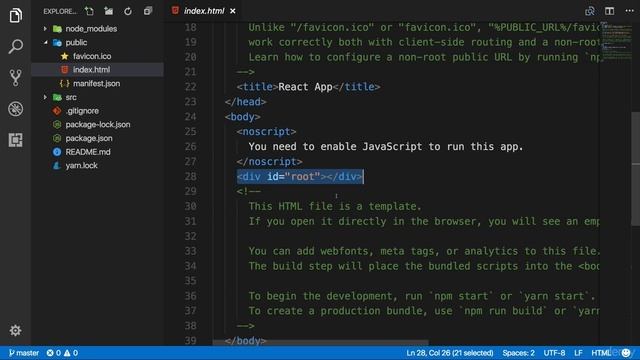Collapse all folders in Explorer
The height and width of the screenshot is (360, 640).
tap(148, 11)
